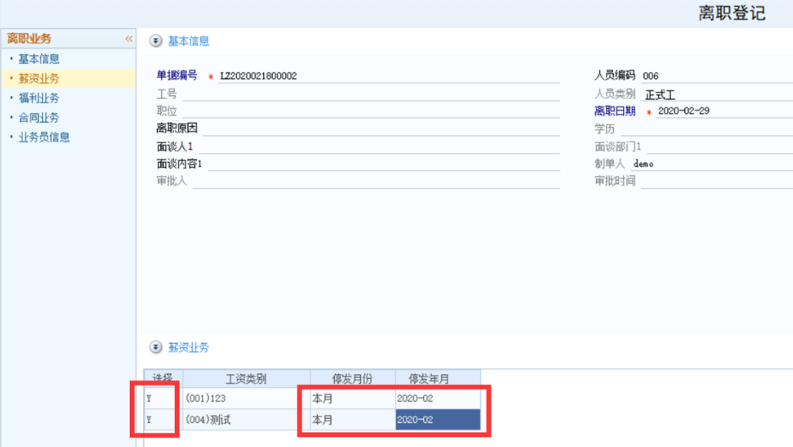This screenshot has width=793, height=447.
Task: Focus the 工号 input field
Action: [371, 94]
